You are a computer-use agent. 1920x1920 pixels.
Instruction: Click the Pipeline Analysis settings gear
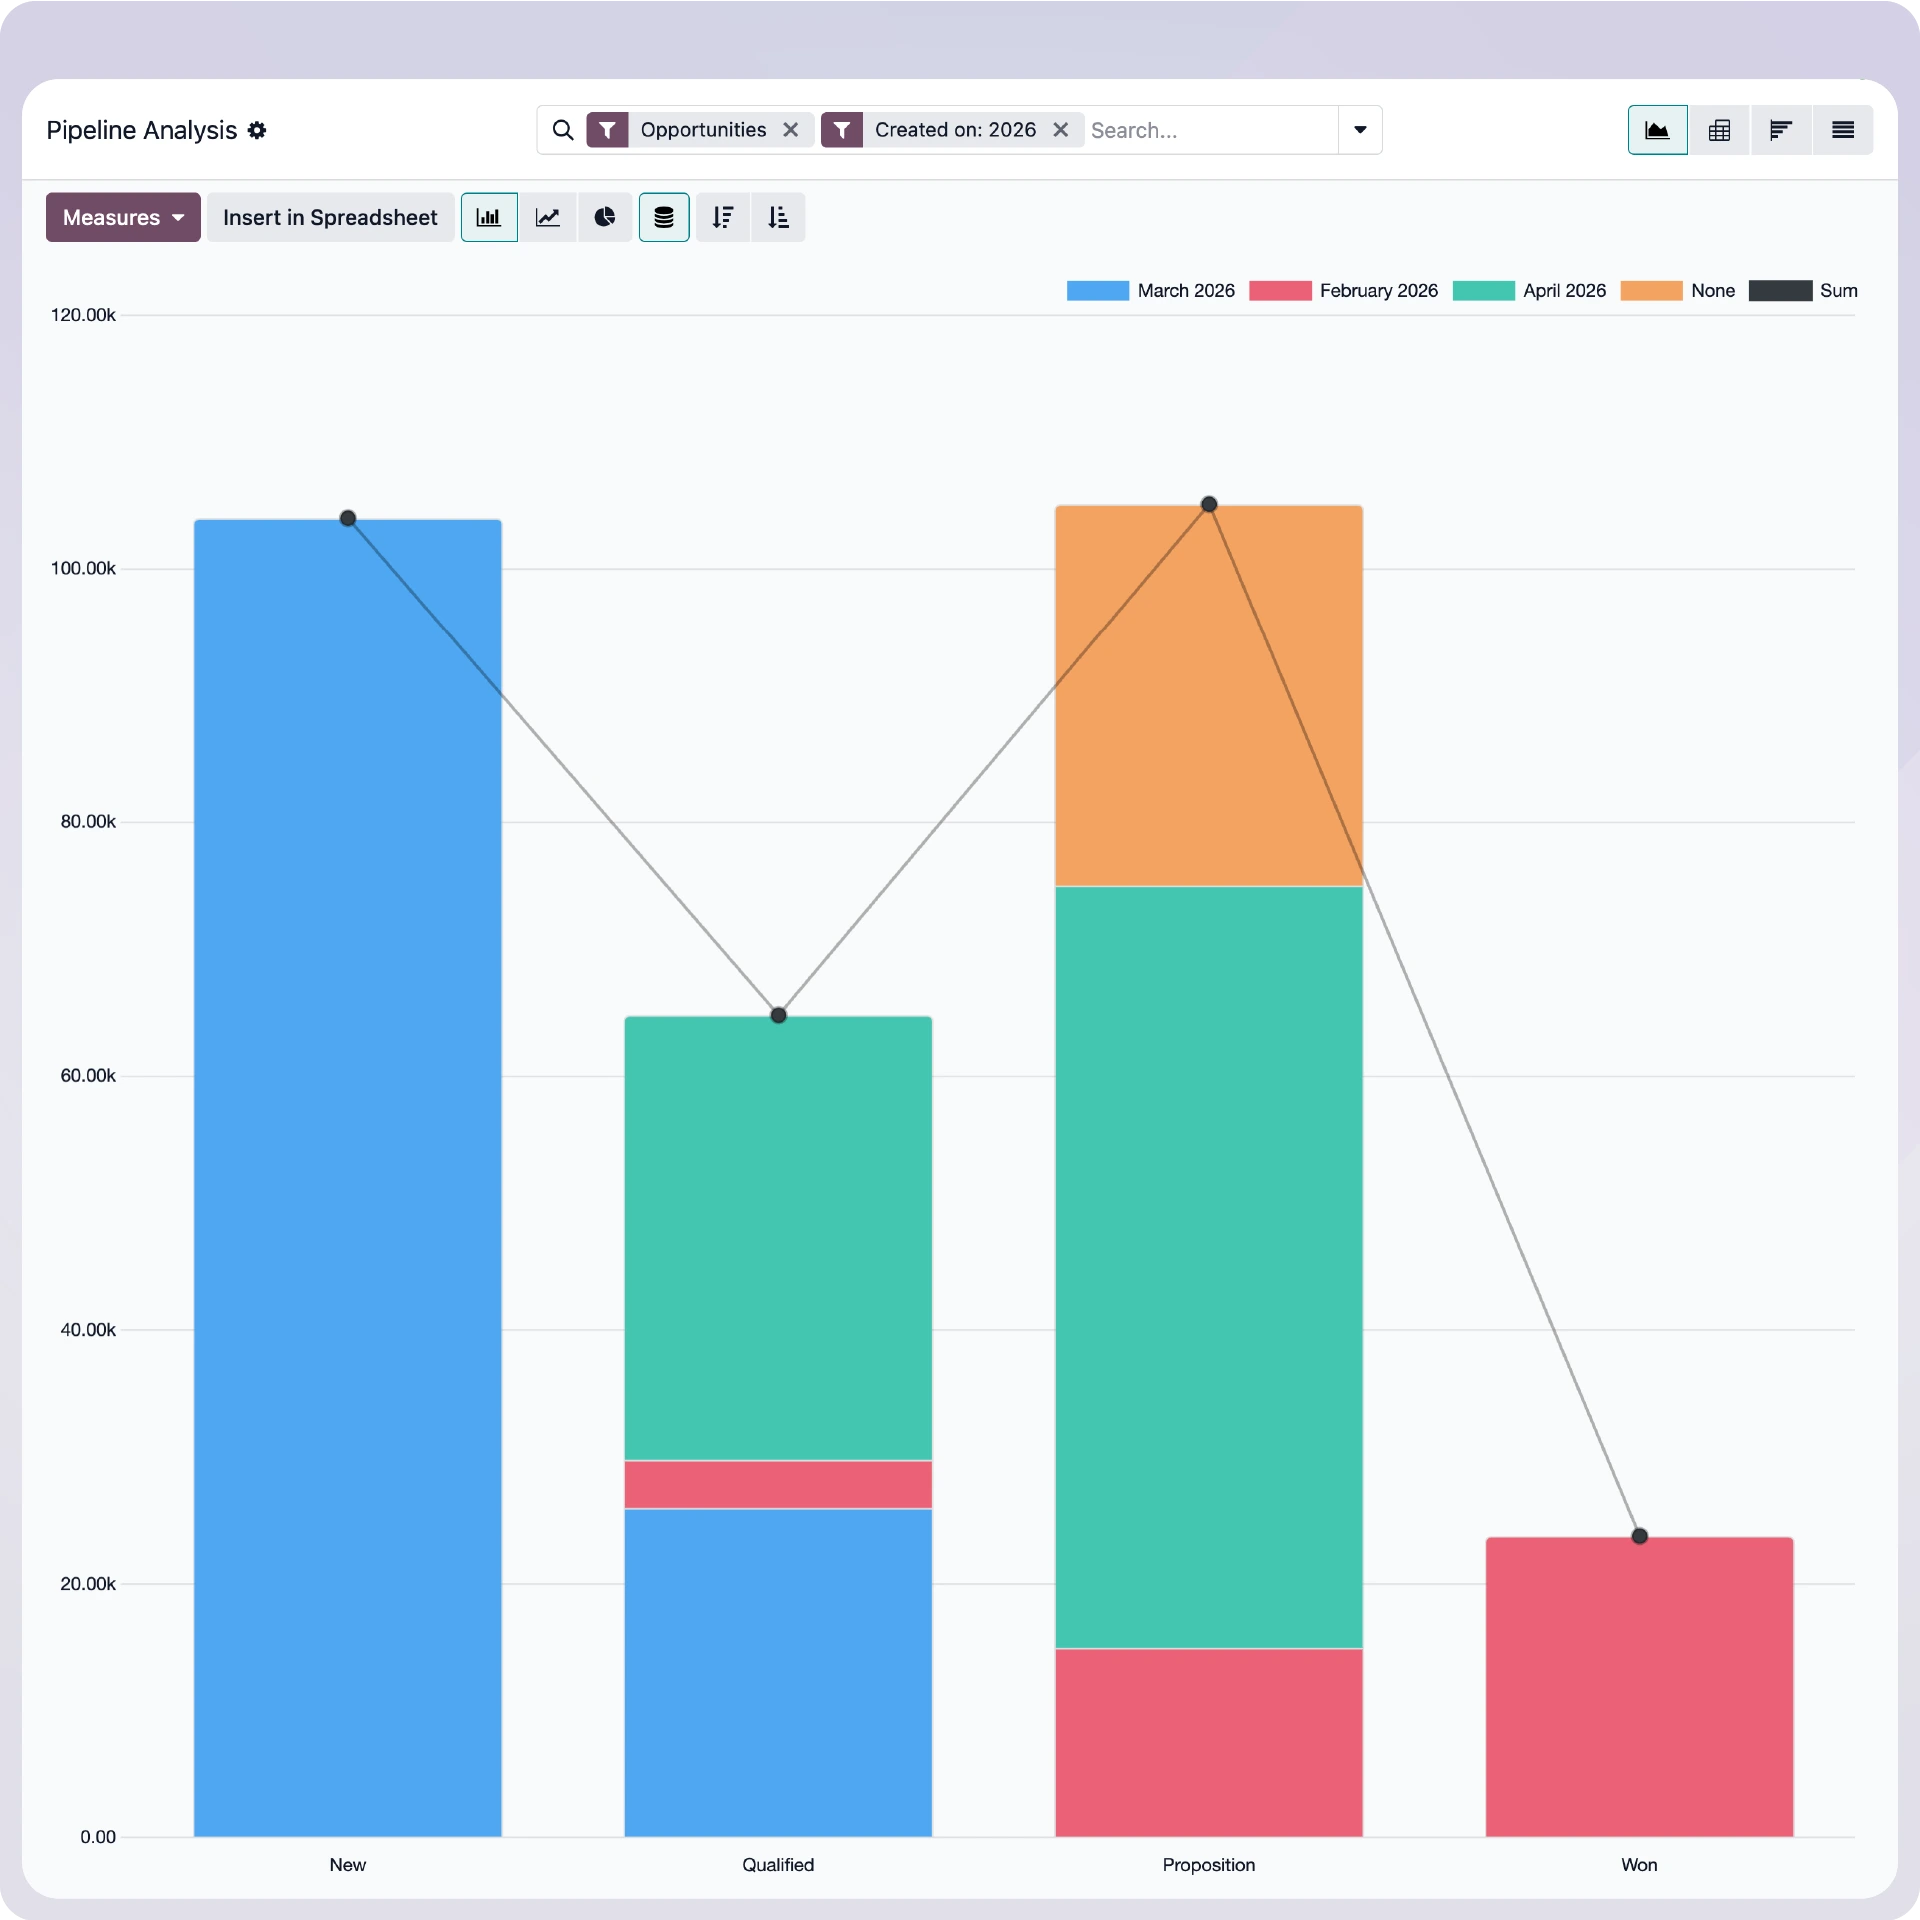click(x=257, y=130)
